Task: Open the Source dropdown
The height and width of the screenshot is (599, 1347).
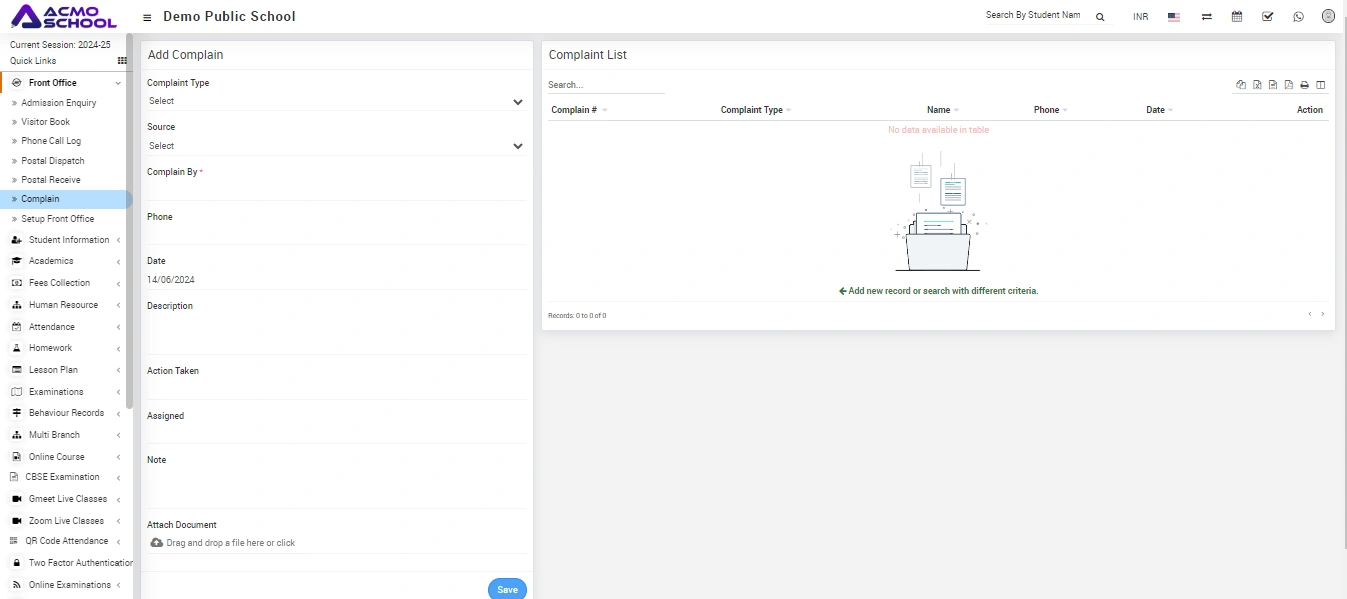Action: click(x=336, y=146)
